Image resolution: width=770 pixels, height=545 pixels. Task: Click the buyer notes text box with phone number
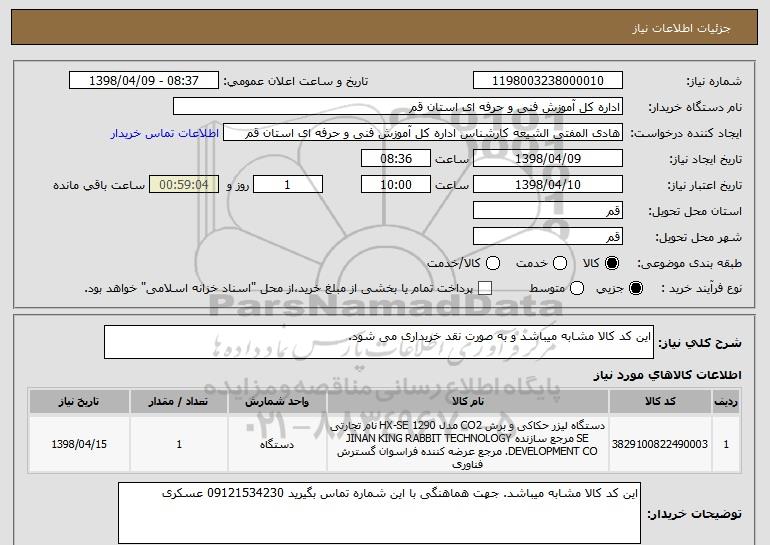coord(379,513)
